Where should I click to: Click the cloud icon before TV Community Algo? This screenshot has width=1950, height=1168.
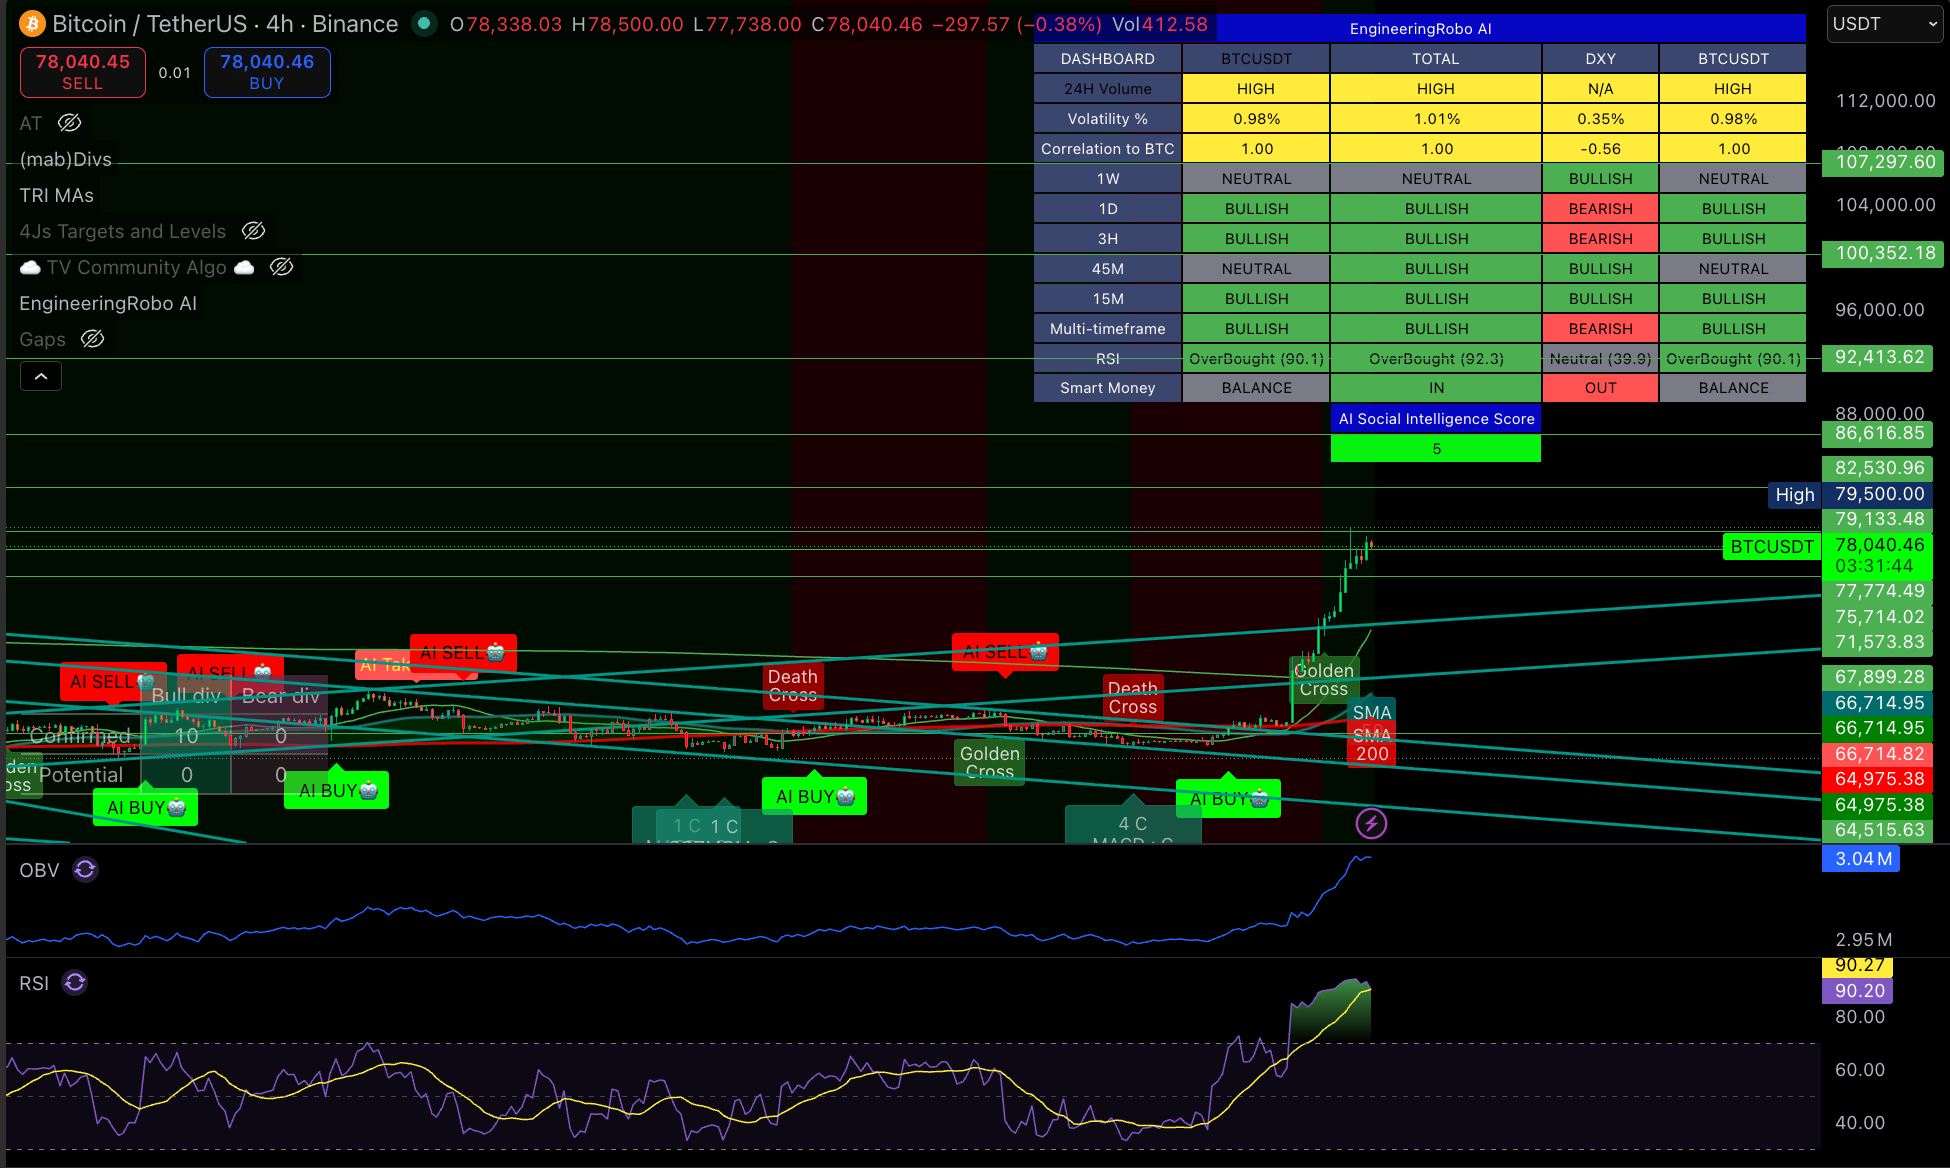pos(30,268)
